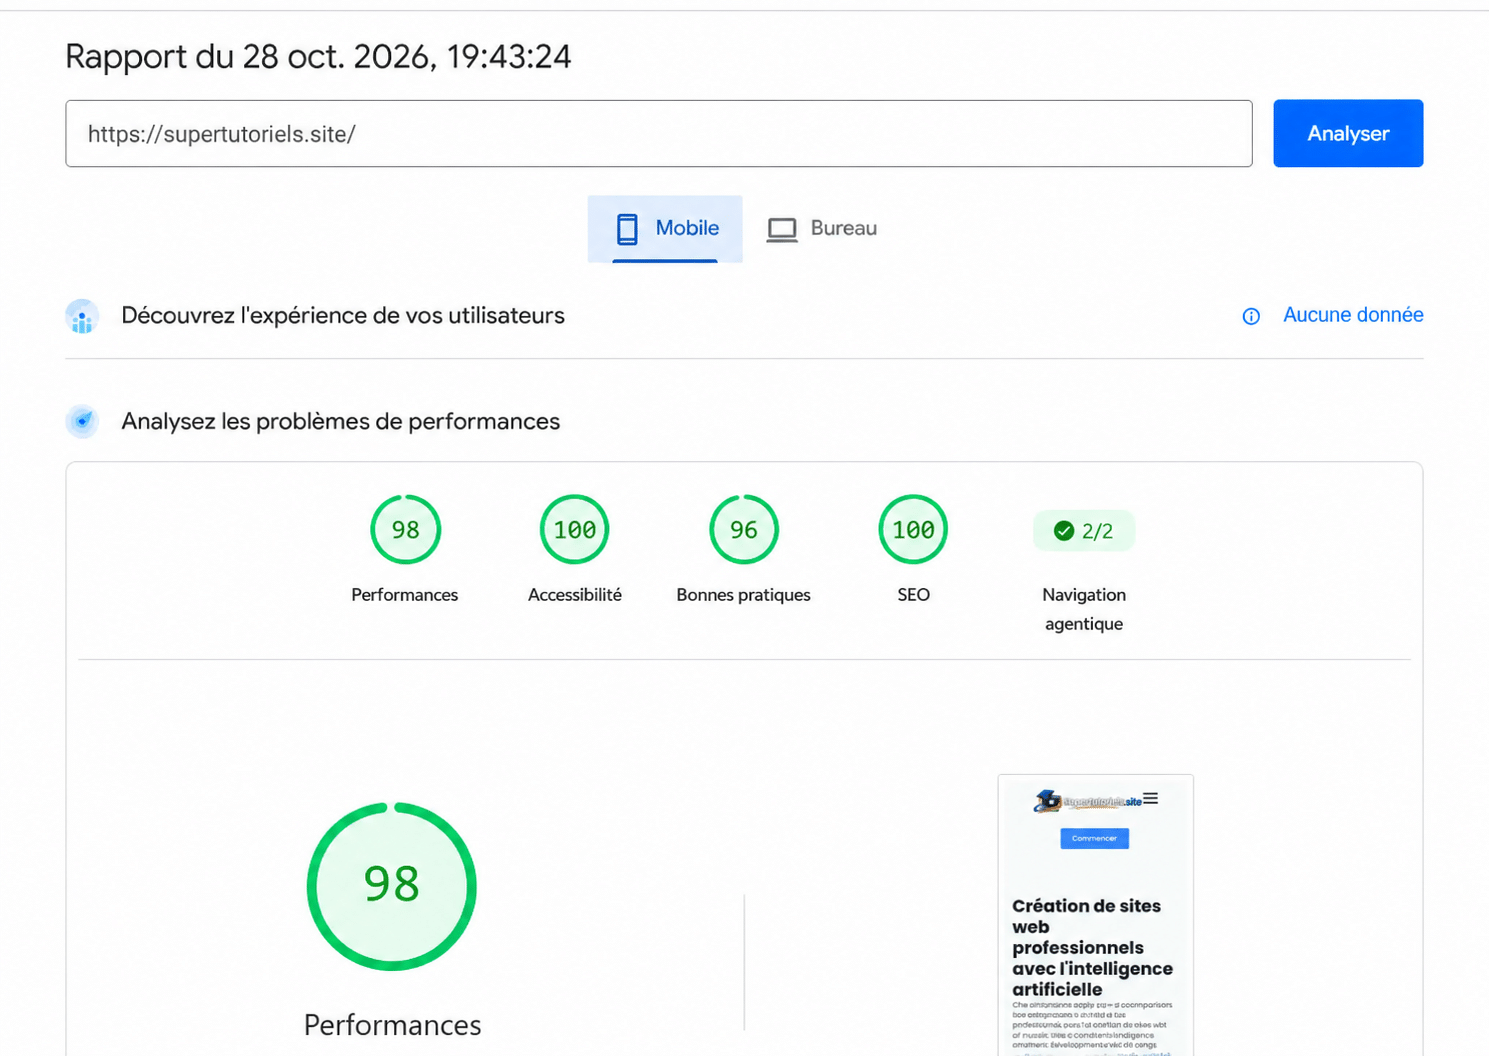
Task: Click the mobile page screenshot thumbnail
Action: (x=1095, y=915)
